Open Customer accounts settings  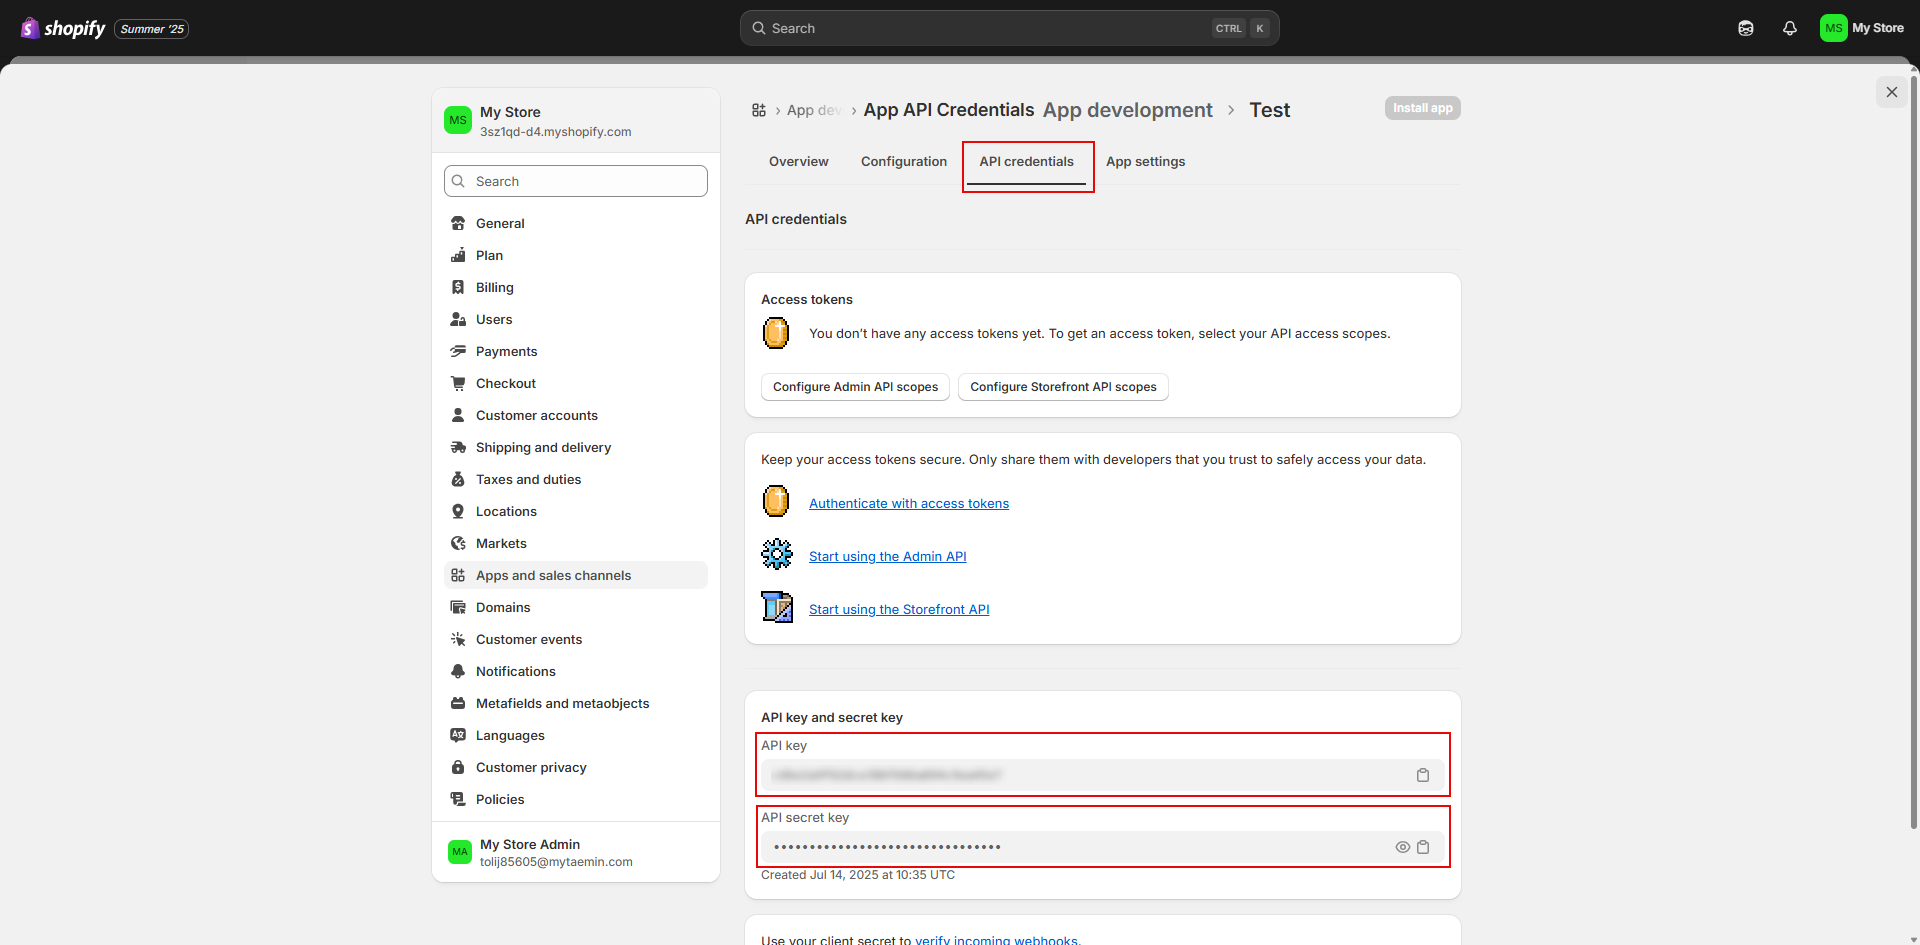click(x=576, y=415)
